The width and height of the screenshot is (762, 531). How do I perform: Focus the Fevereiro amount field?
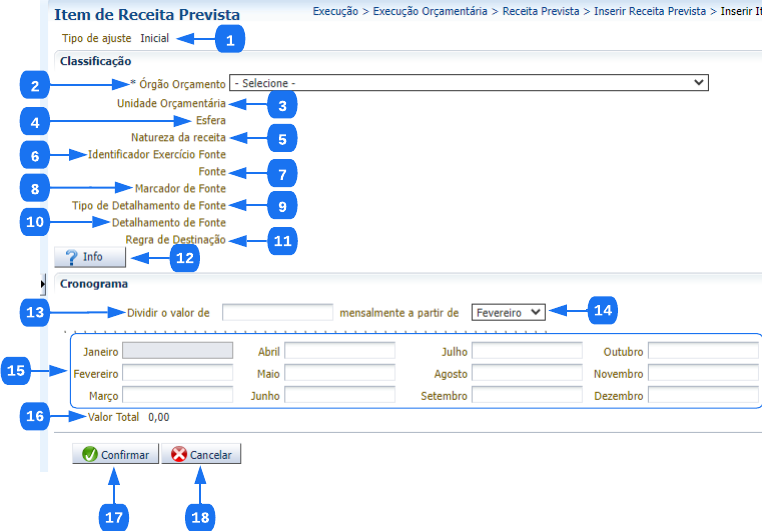click(177, 373)
